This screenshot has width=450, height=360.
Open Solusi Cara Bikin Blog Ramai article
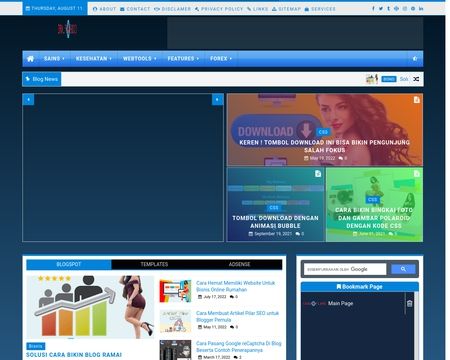(x=74, y=355)
